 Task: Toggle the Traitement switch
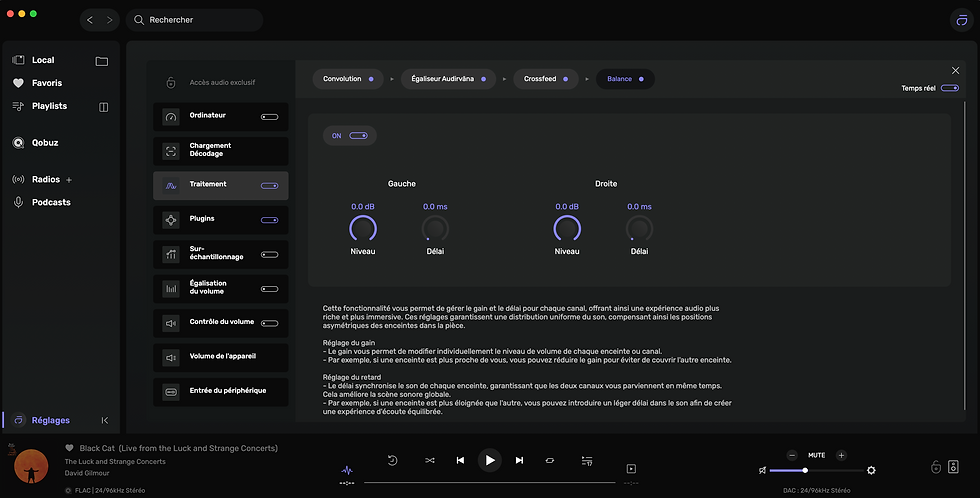point(269,186)
